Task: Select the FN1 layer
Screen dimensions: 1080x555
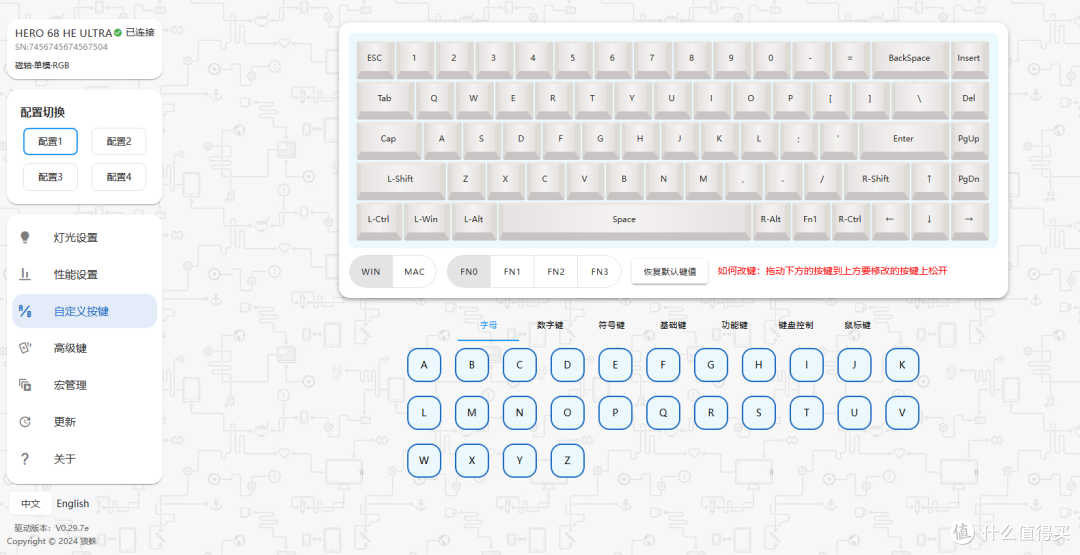Action: click(x=512, y=271)
